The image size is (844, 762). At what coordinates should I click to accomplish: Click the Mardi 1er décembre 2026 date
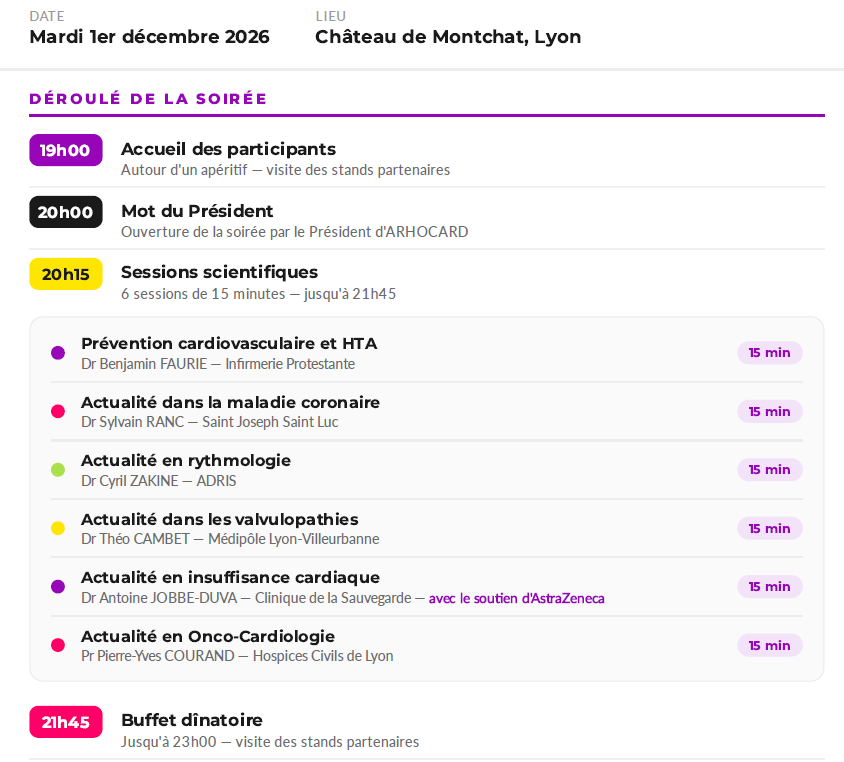(149, 37)
